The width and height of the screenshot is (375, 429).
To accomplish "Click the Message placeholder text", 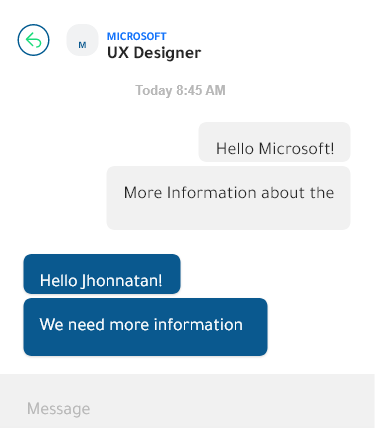I will (x=58, y=409).
